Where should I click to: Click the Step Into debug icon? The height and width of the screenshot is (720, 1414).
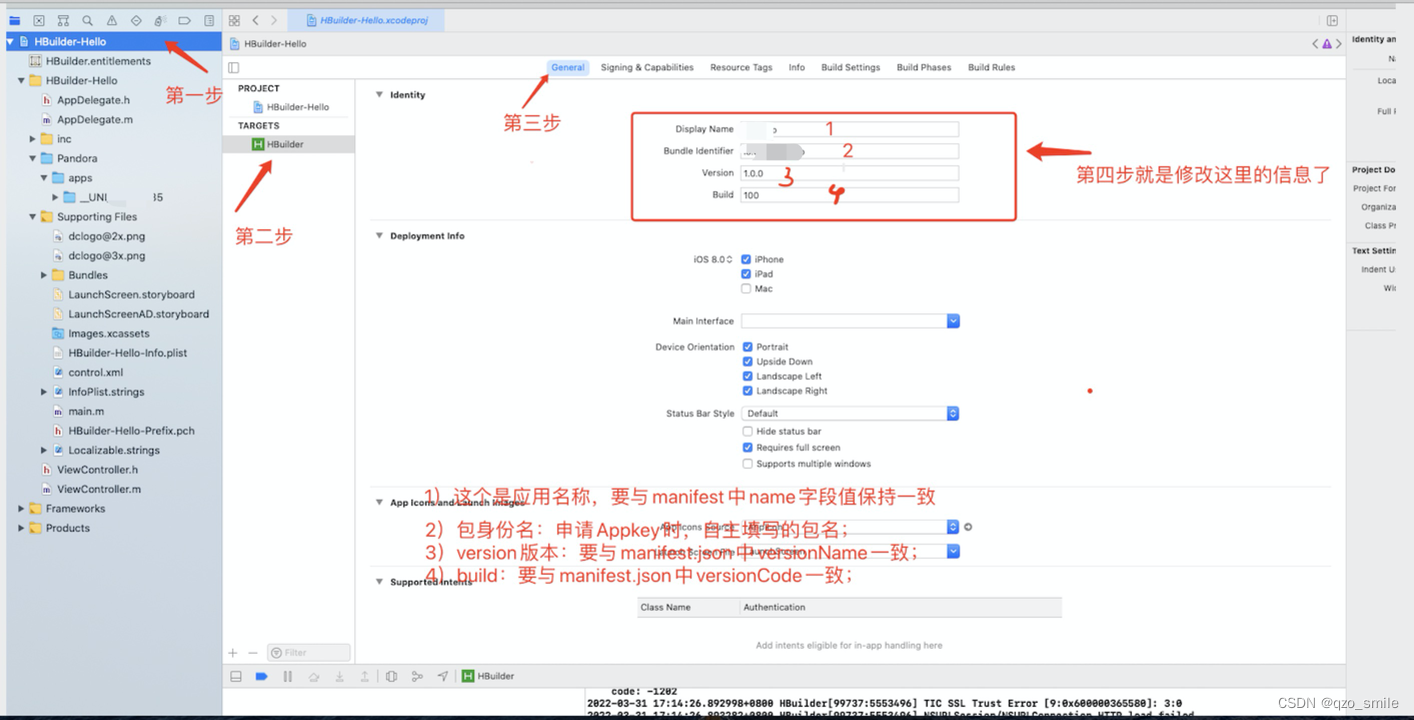point(340,676)
